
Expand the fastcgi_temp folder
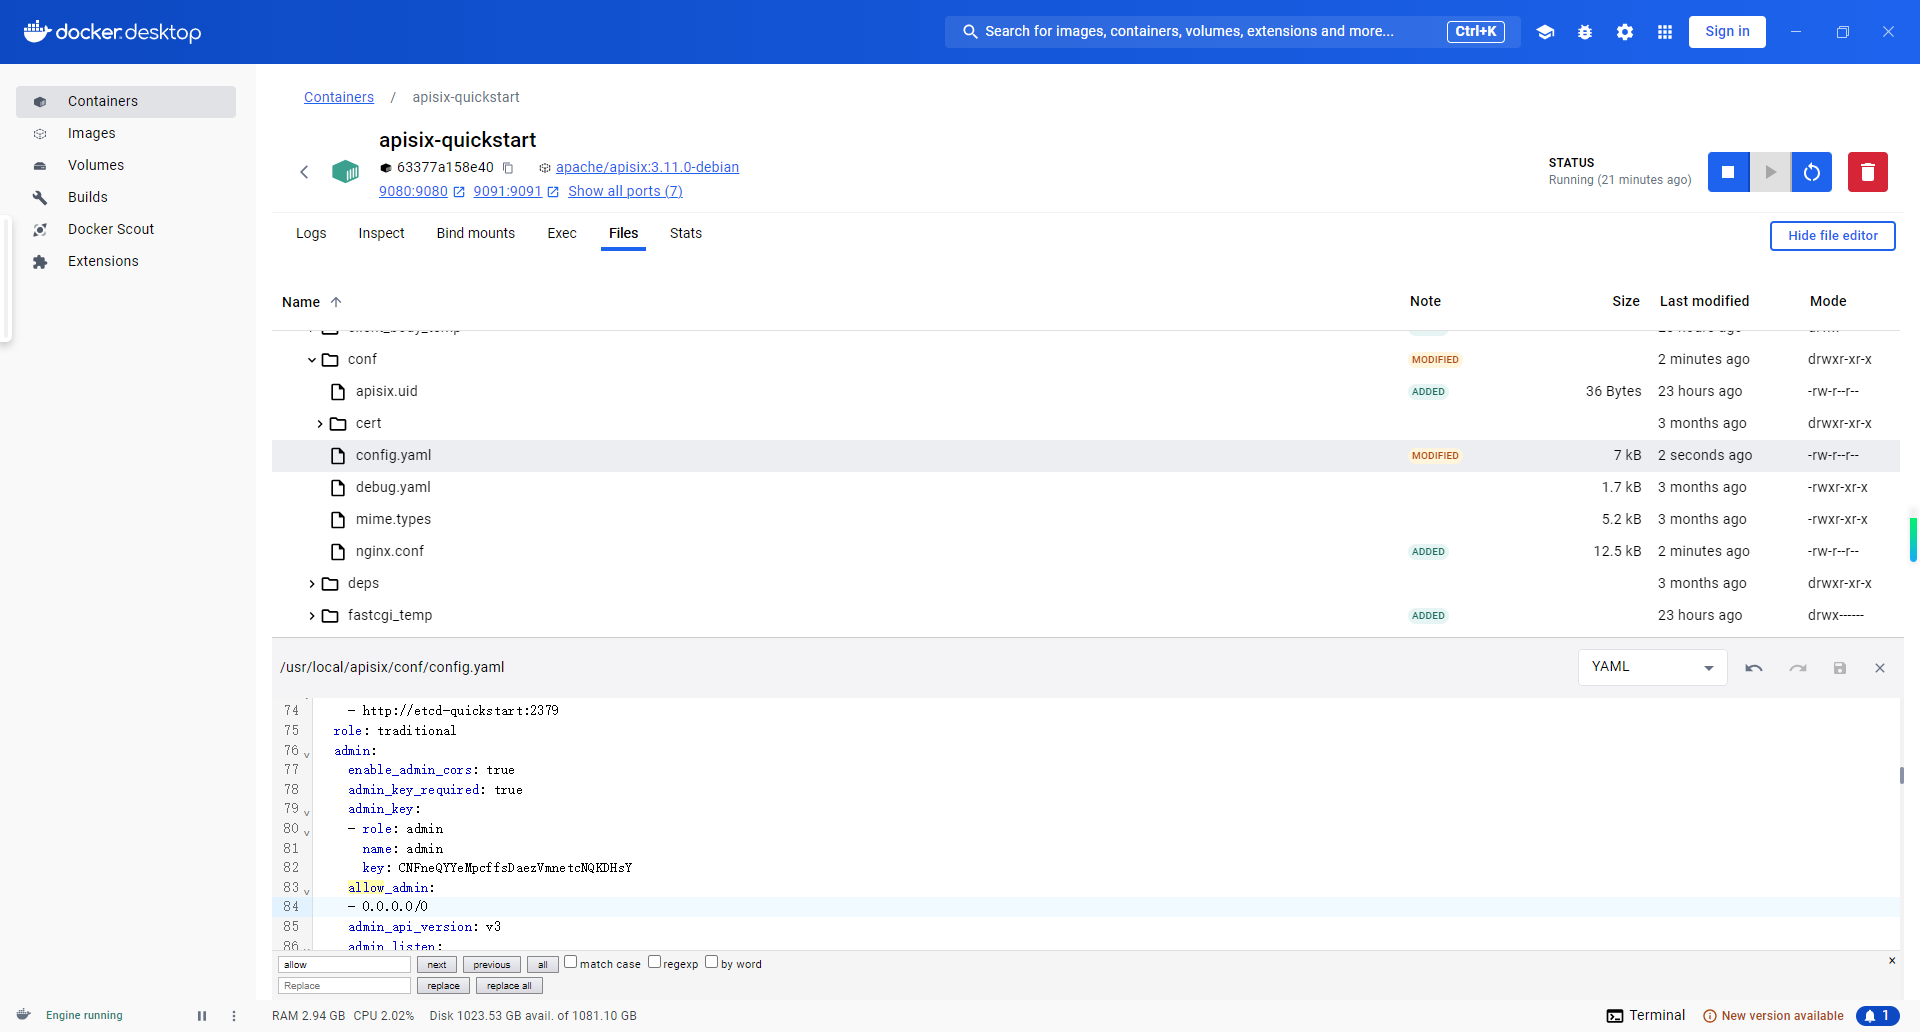click(x=312, y=616)
